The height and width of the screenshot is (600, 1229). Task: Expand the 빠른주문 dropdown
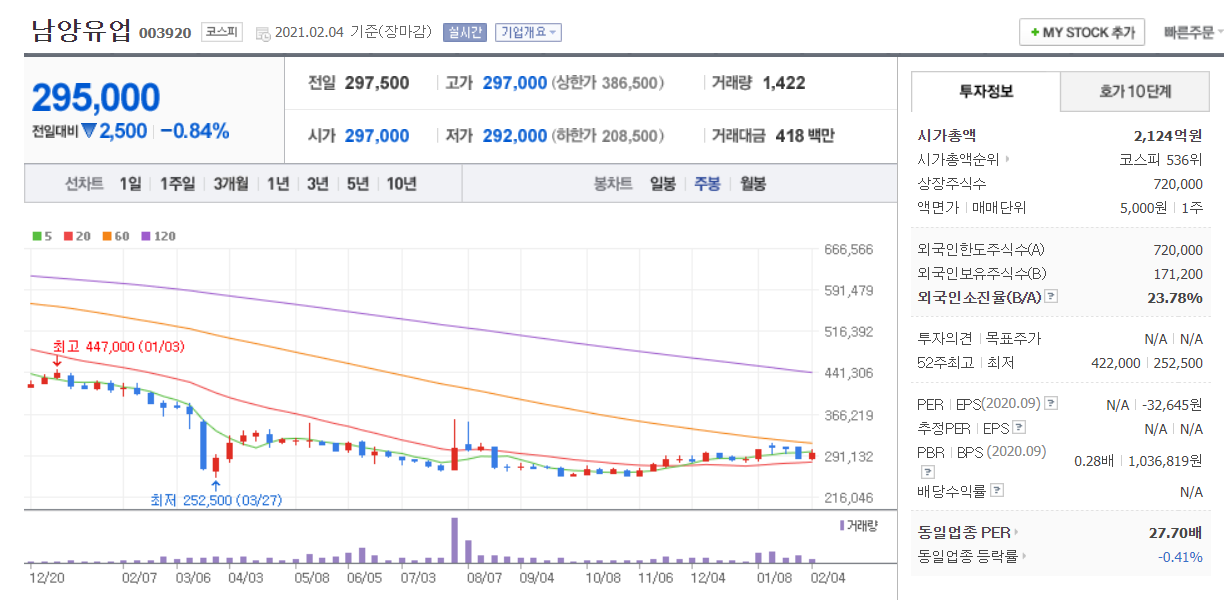pyautogui.click(x=1194, y=32)
